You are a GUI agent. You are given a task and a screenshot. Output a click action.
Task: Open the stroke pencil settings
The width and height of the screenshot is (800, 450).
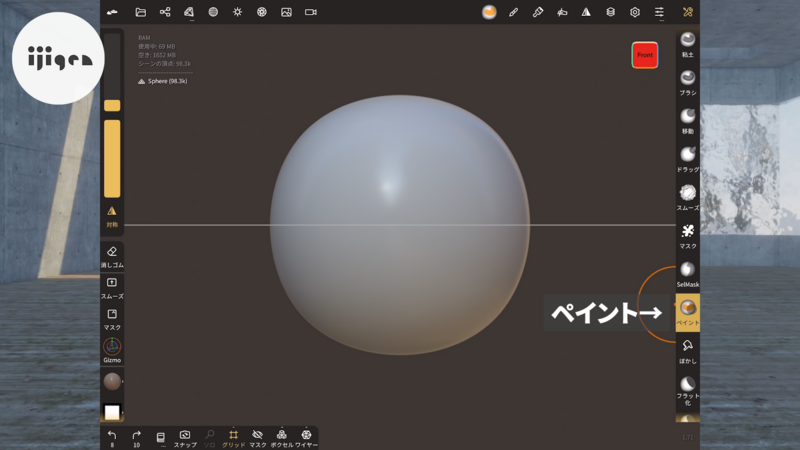coord(513,12)
